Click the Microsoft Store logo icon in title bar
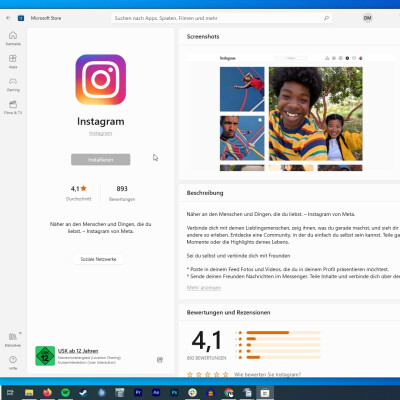400x400 pixels. click(21, 18)
